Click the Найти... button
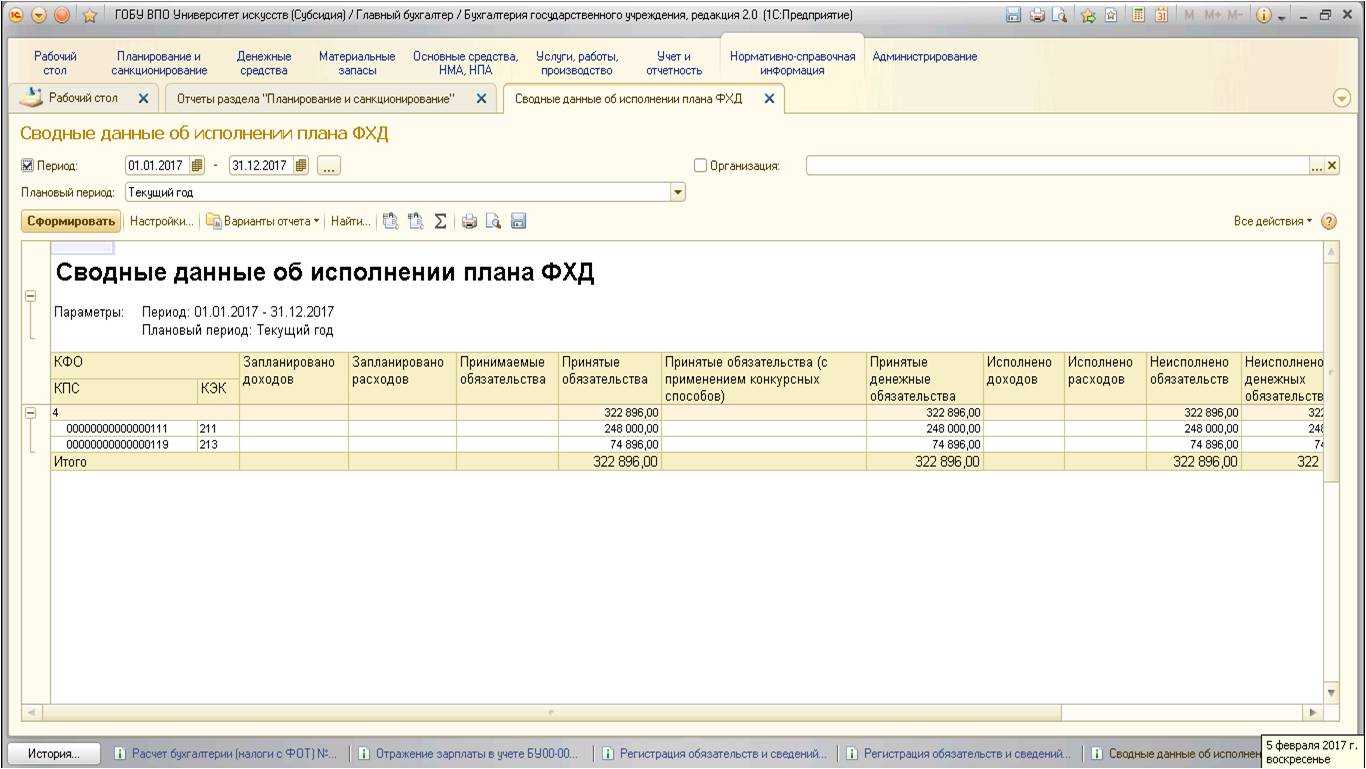 click(350, 221)
